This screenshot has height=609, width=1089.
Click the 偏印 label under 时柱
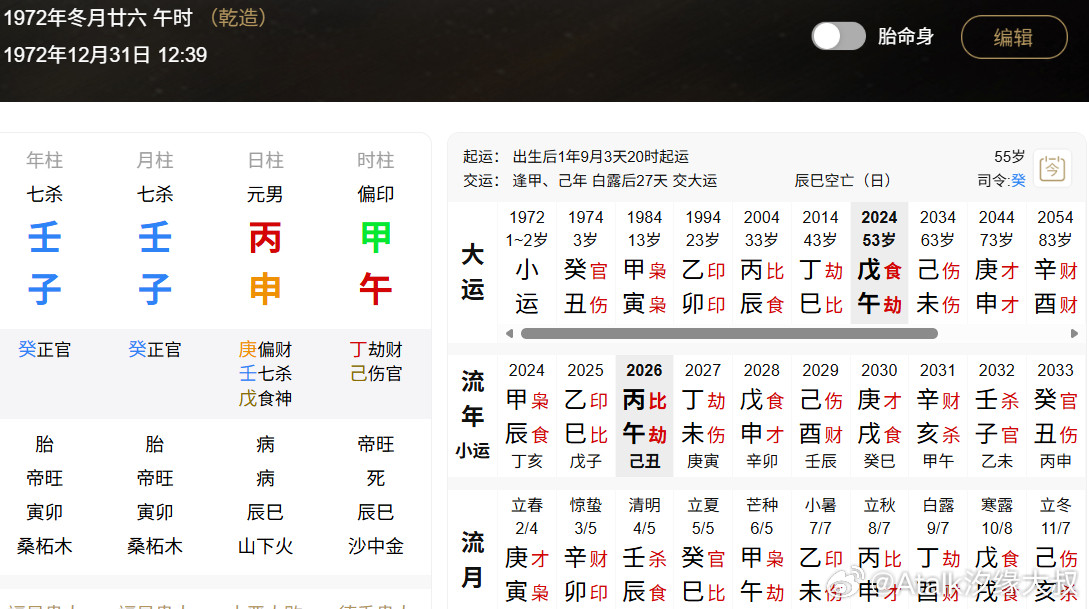[x=376, y=194]
